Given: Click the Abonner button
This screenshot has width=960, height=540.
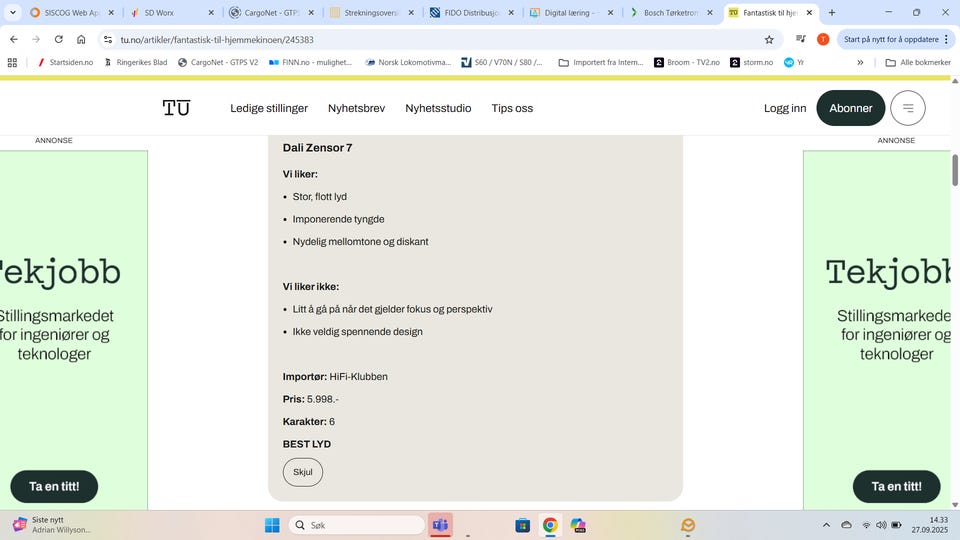Looking at the screenshot, I should [x=850, y=108].
